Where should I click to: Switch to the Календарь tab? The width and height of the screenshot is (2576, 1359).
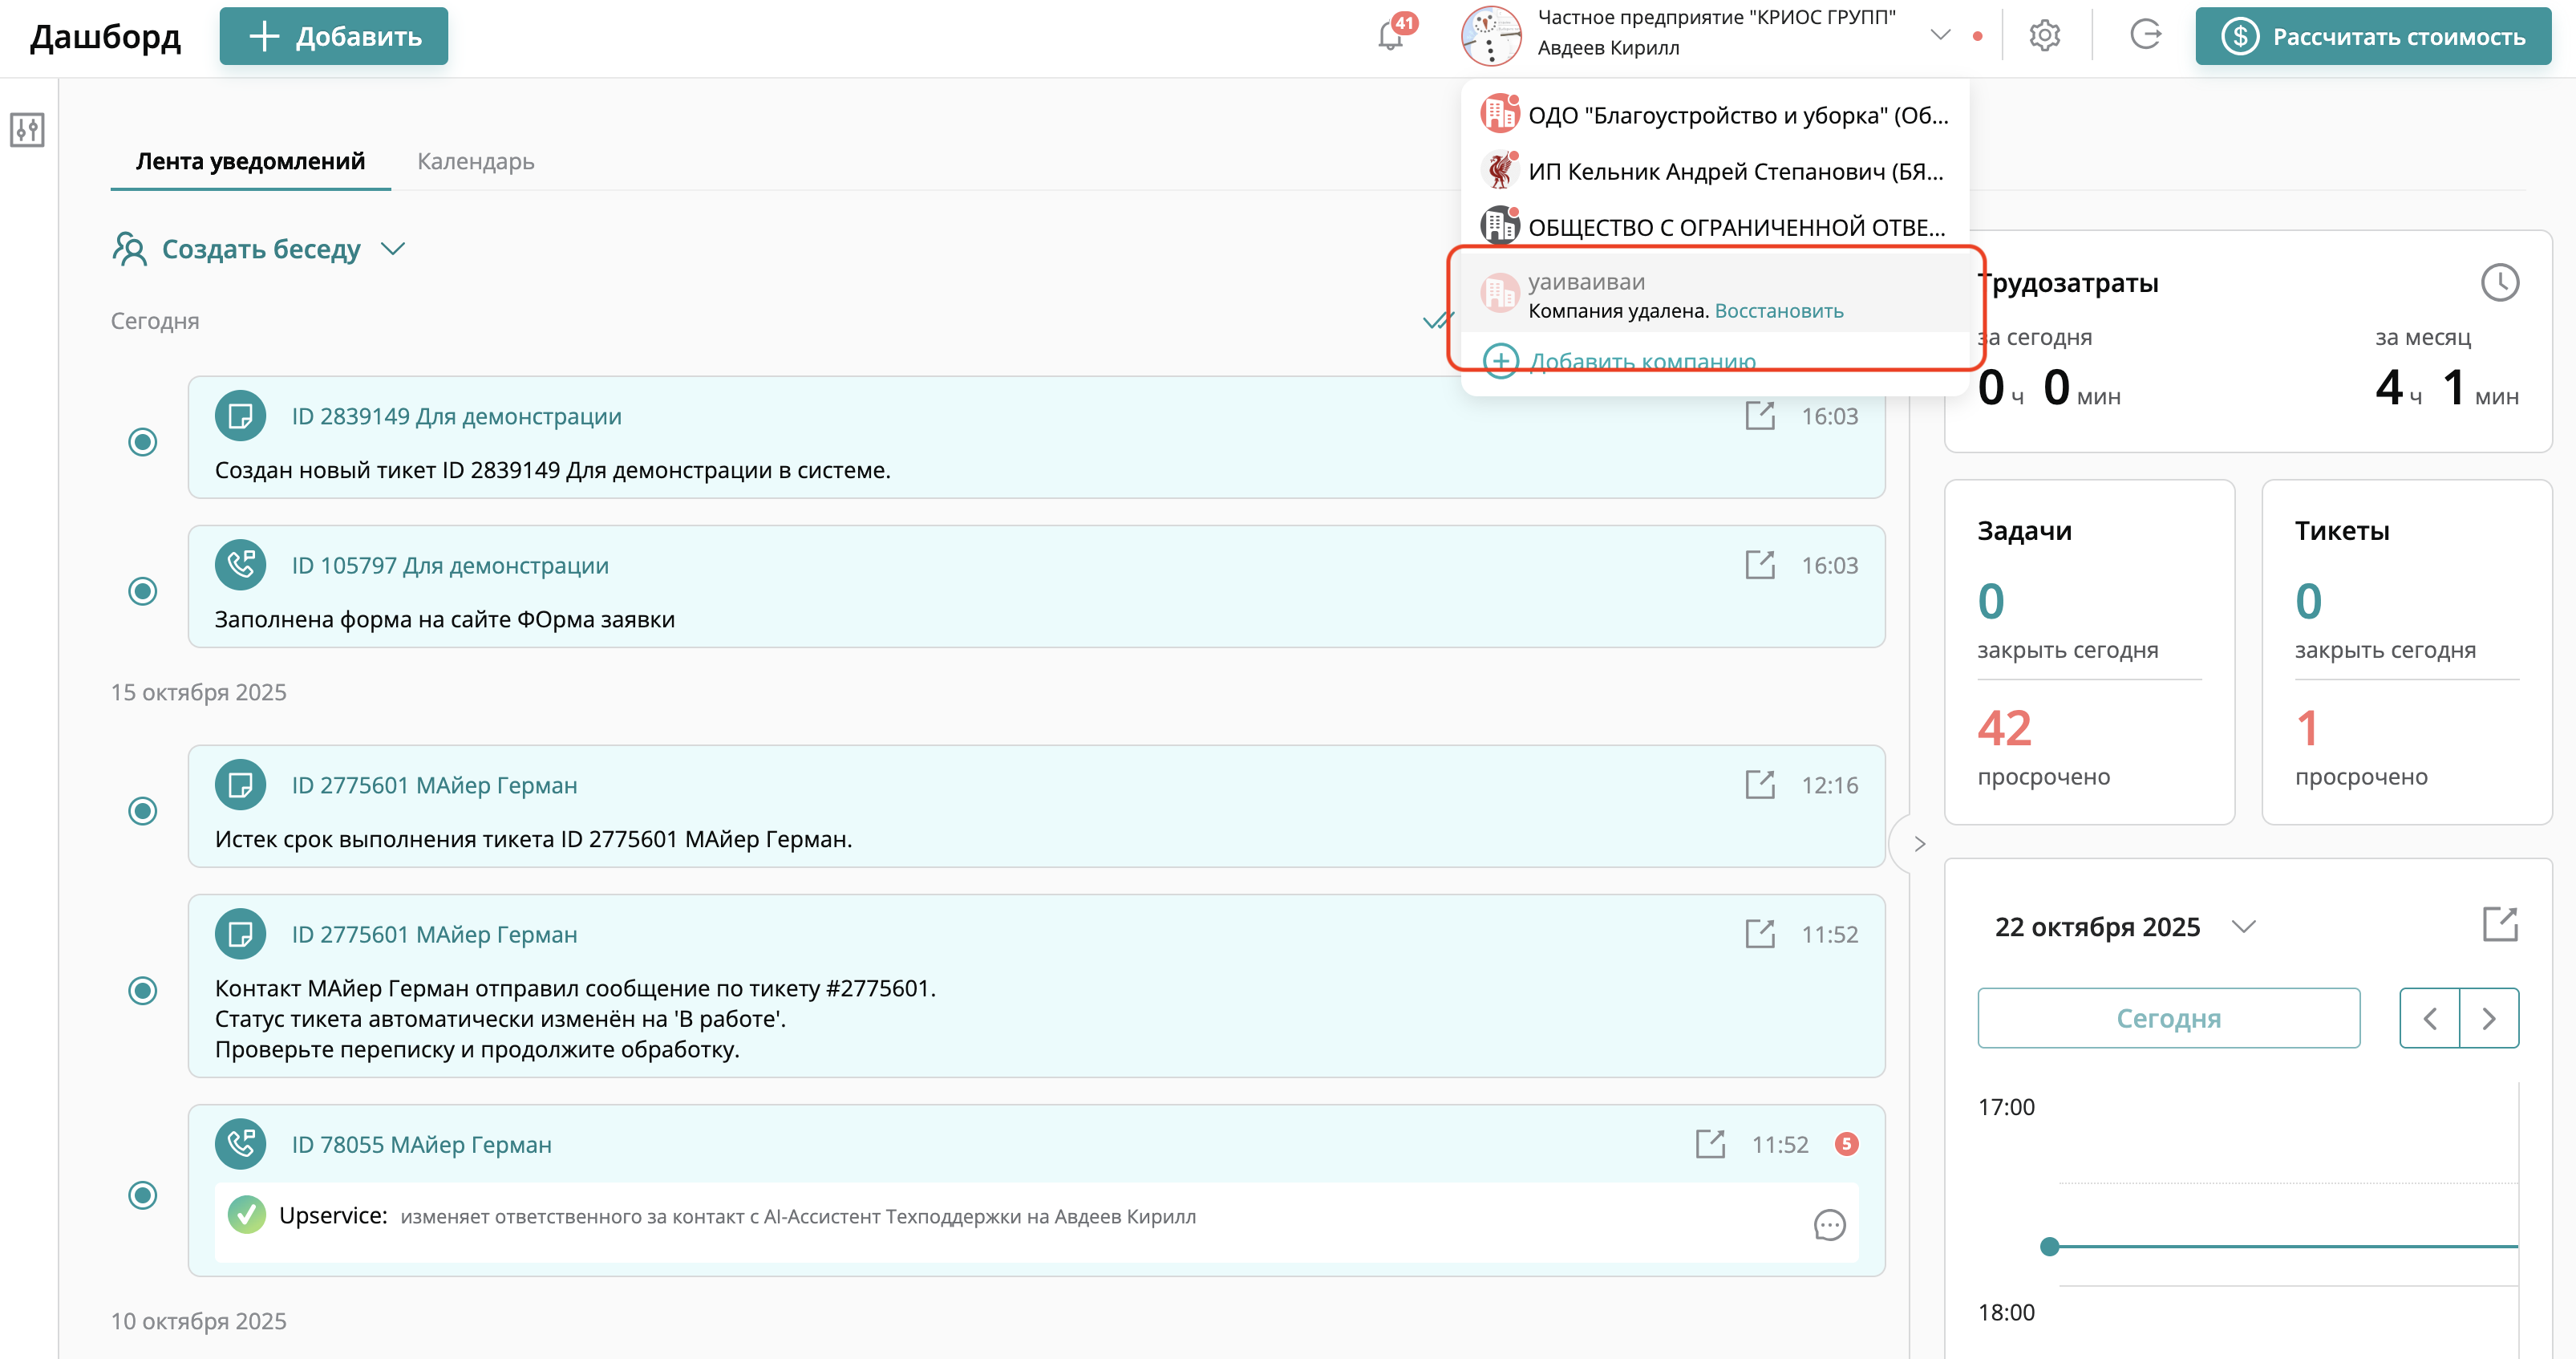475,162
